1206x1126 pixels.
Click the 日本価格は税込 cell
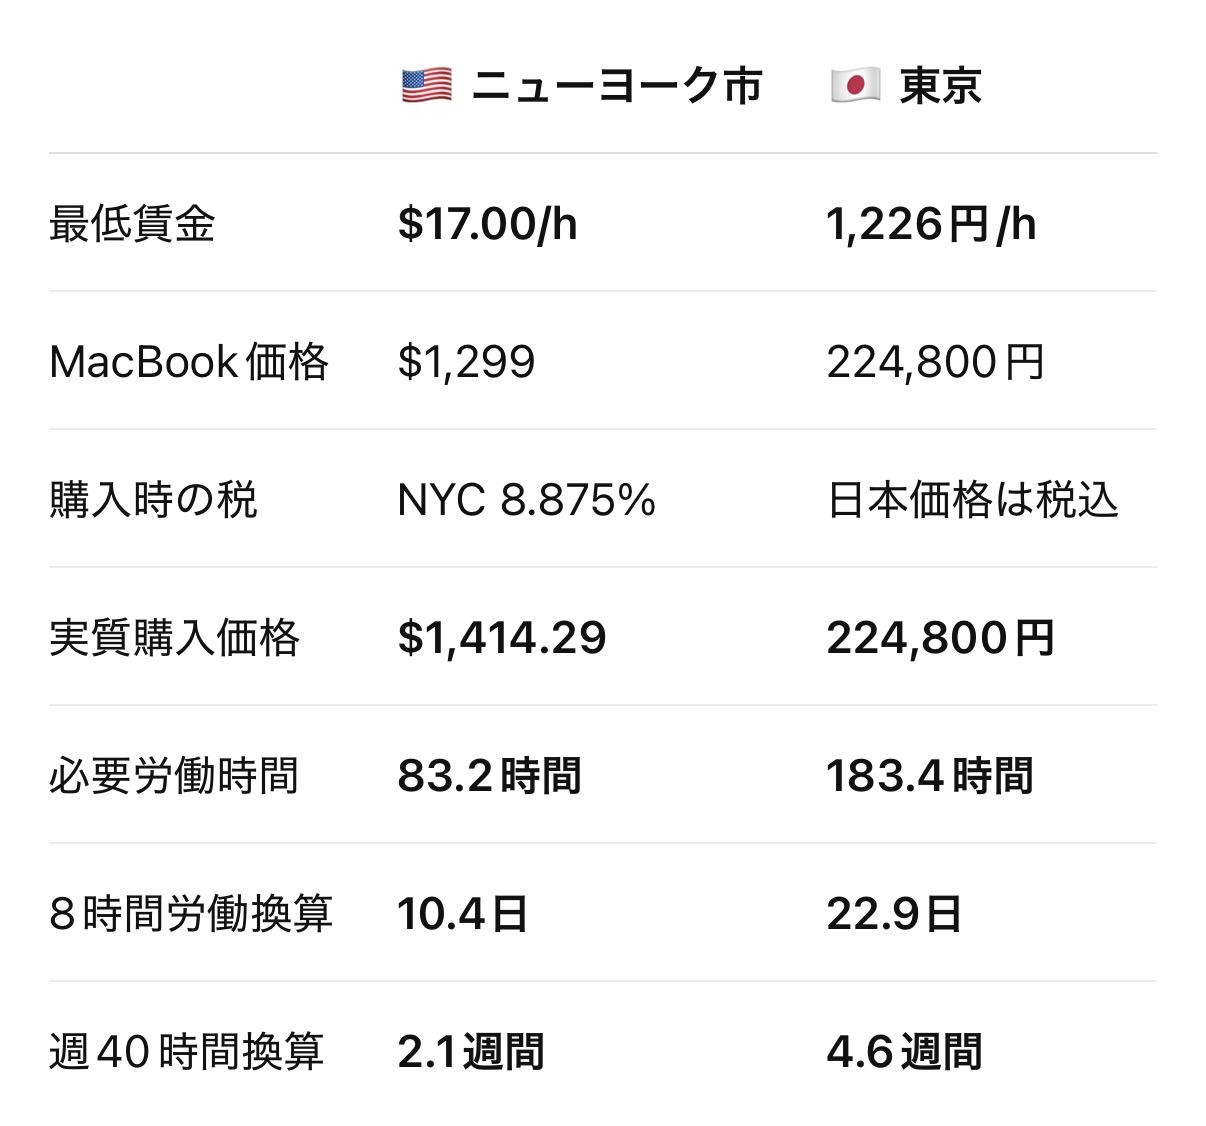(x=973, y=499)
